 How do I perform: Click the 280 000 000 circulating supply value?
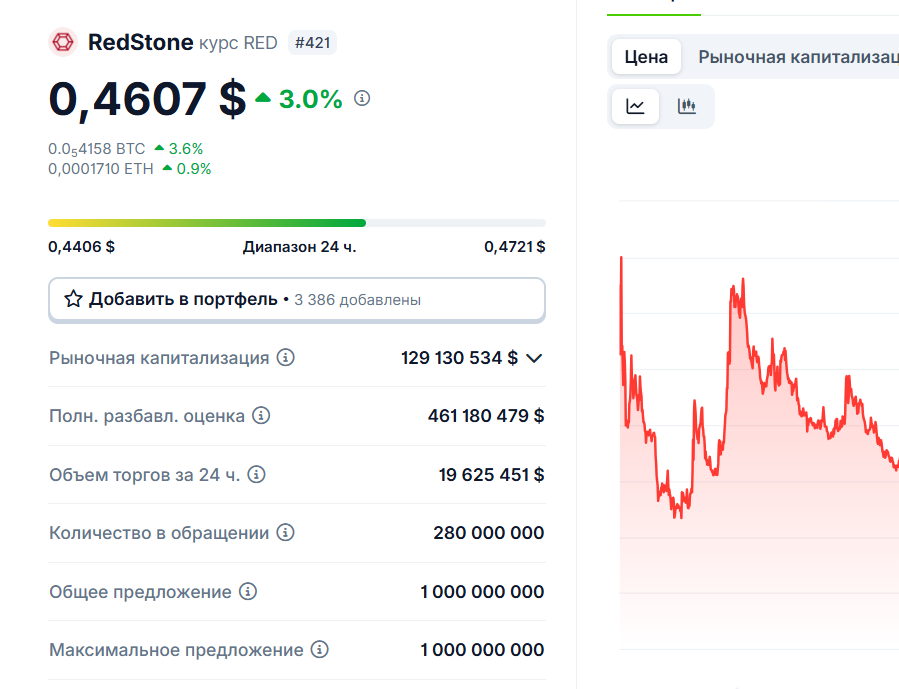(x=488, y=533)
